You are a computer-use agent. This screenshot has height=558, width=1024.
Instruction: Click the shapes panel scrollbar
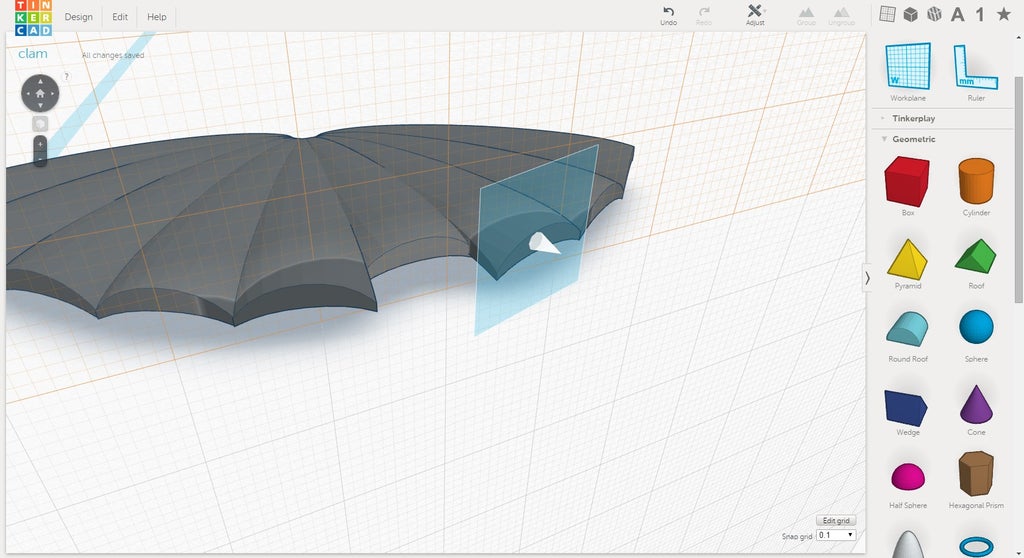coord(1018,189)
